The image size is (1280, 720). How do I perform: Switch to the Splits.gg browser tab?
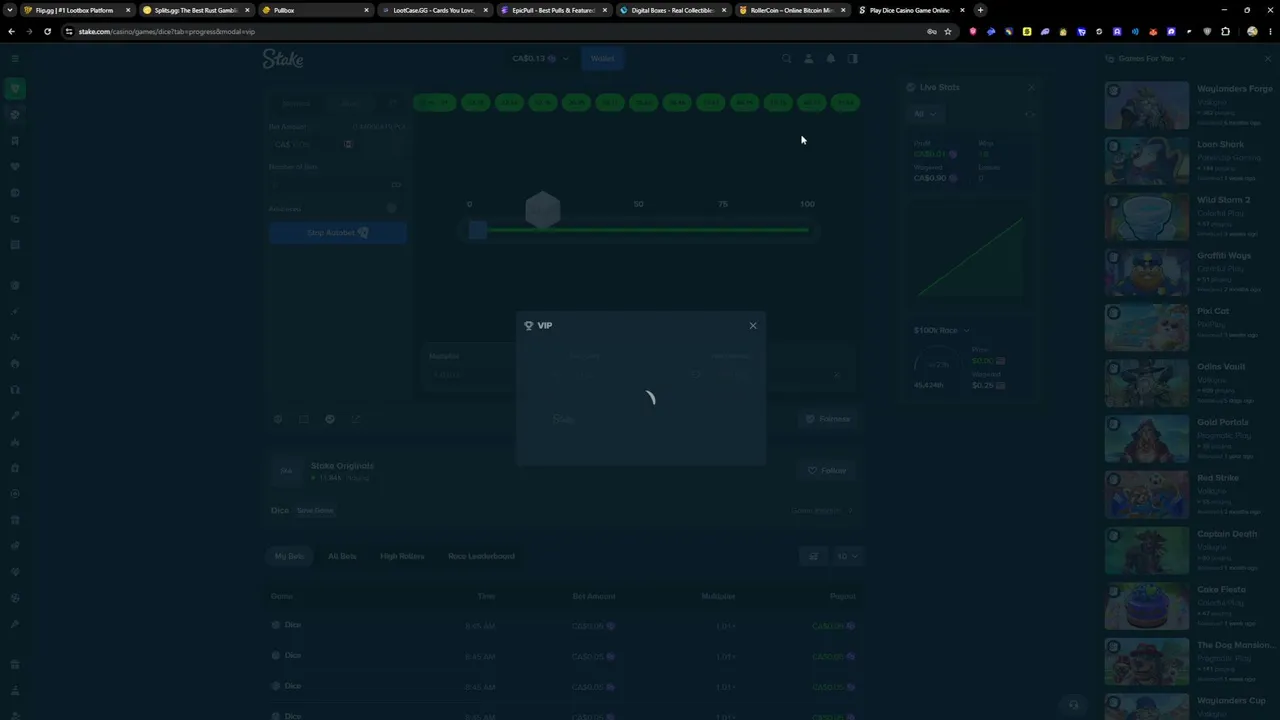[x=196, y=10]
